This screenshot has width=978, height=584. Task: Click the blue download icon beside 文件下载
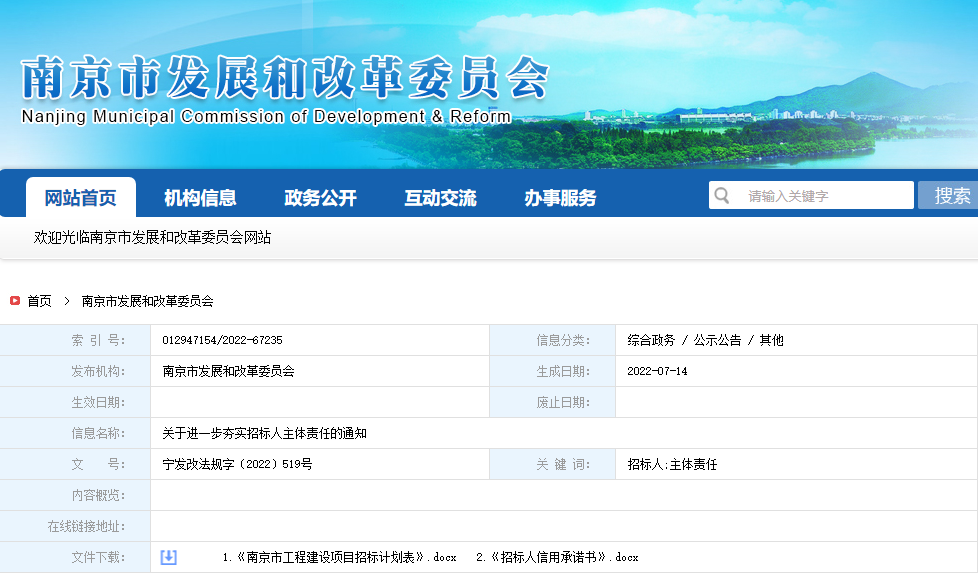(x=168, y=557)
